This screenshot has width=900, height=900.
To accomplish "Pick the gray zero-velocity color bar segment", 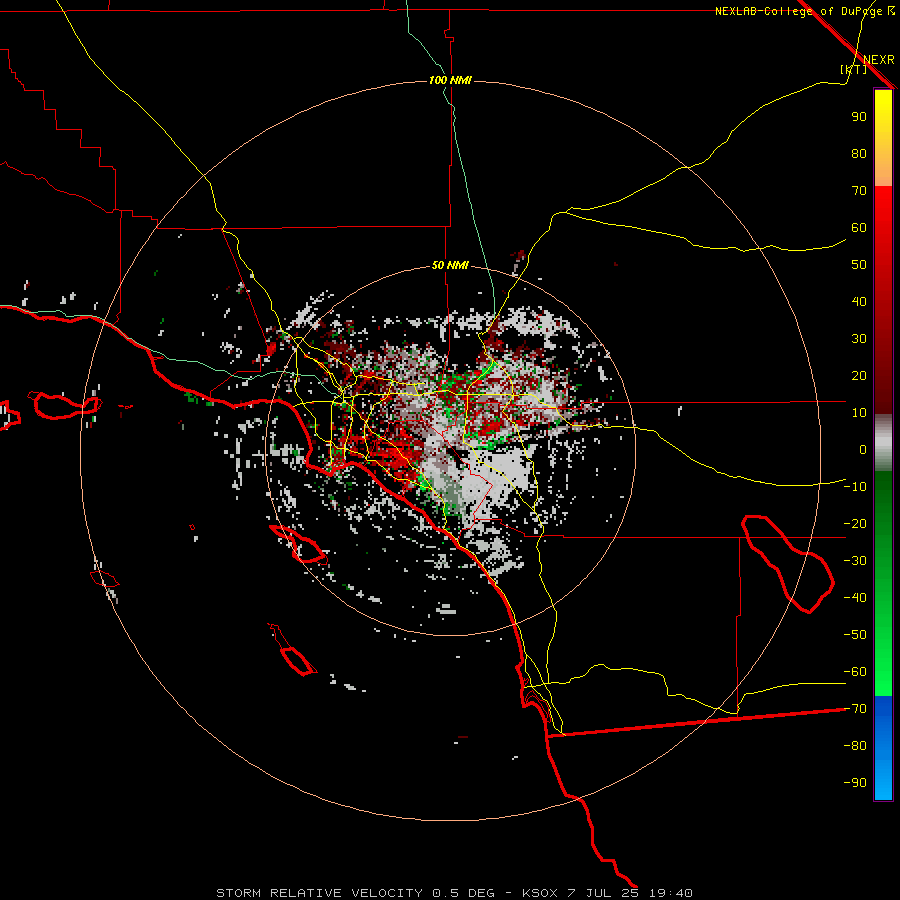I will [883, 443].
